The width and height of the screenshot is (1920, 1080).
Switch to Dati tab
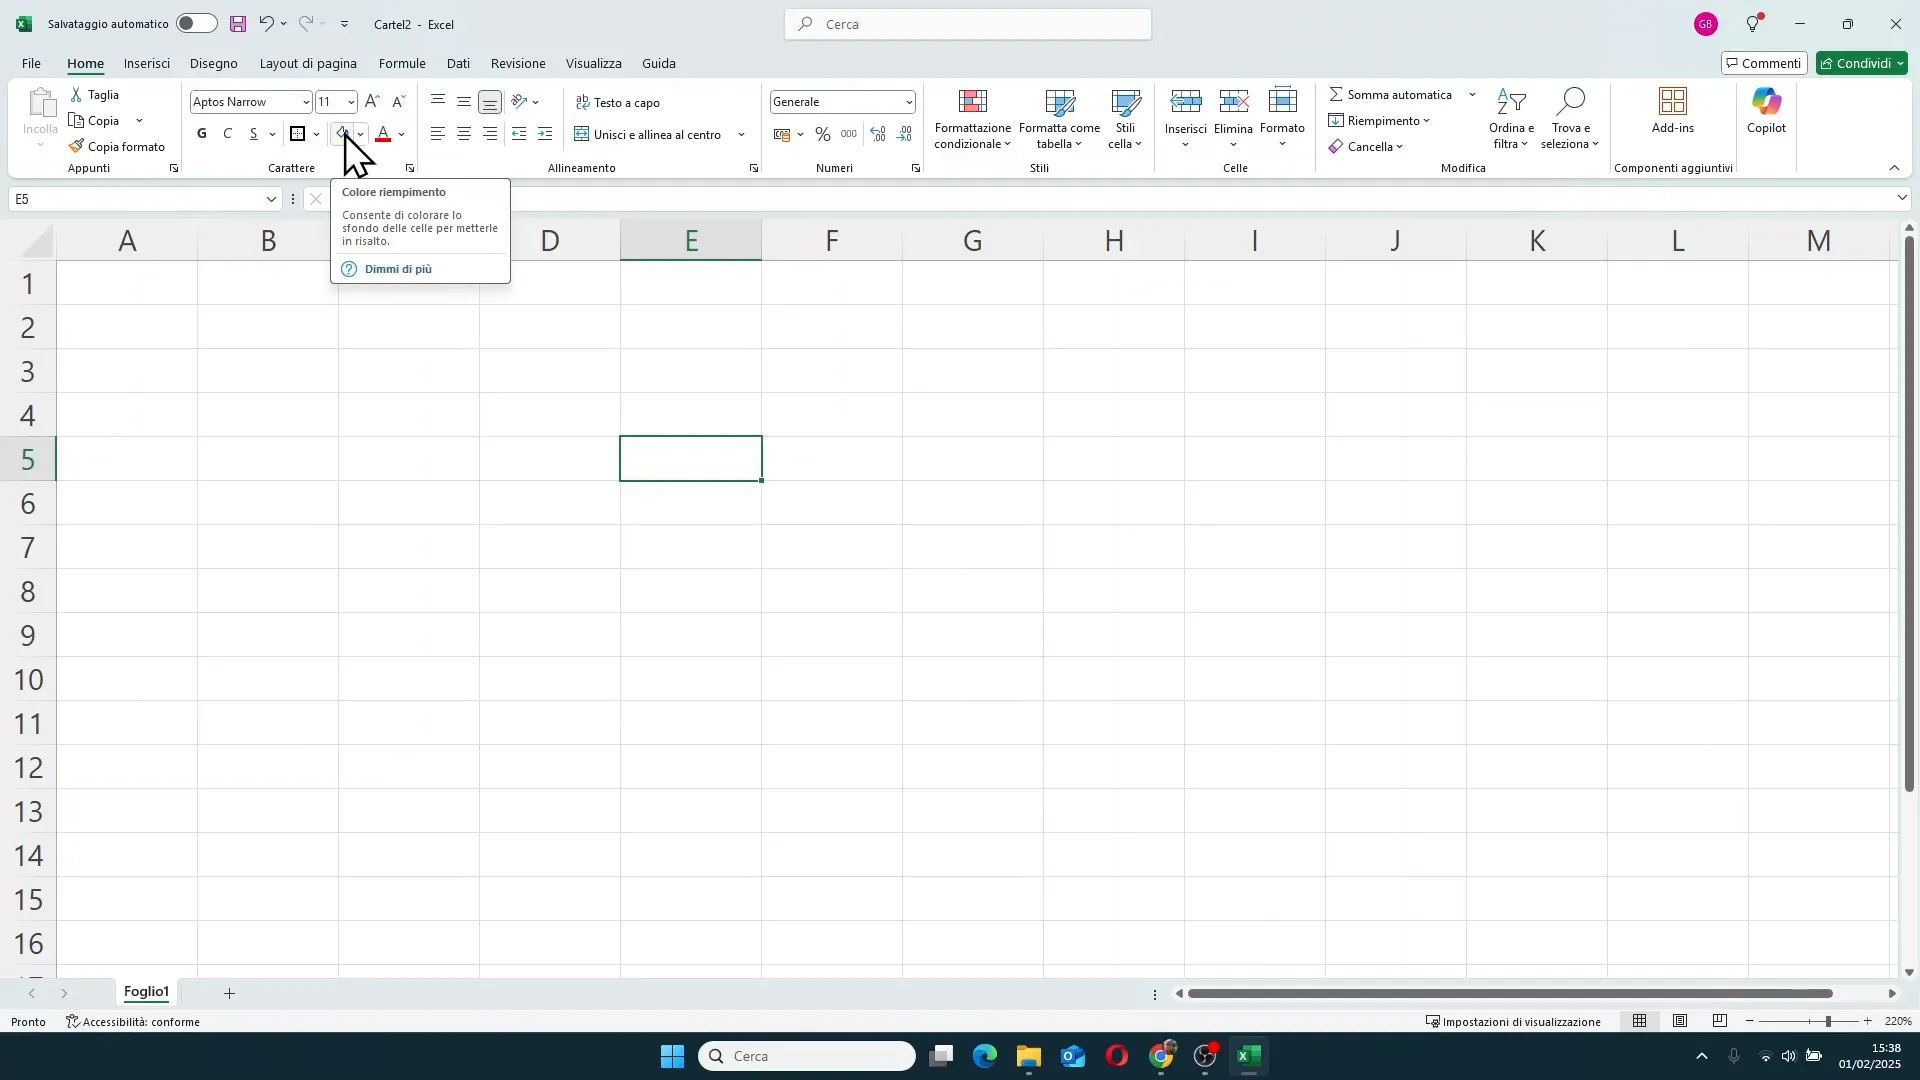458,63
